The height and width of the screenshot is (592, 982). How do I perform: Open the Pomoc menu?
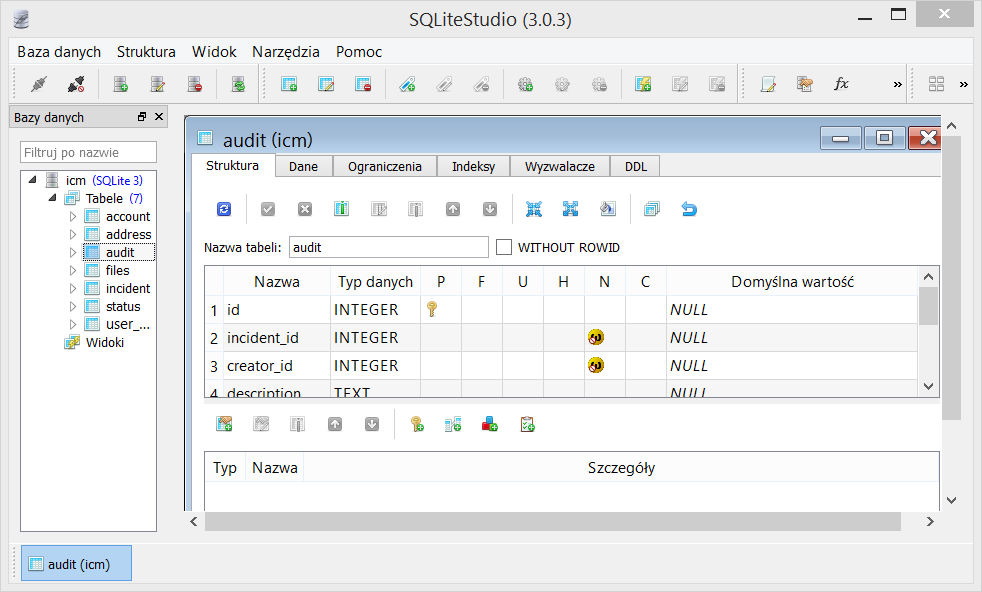click(359, 52)
